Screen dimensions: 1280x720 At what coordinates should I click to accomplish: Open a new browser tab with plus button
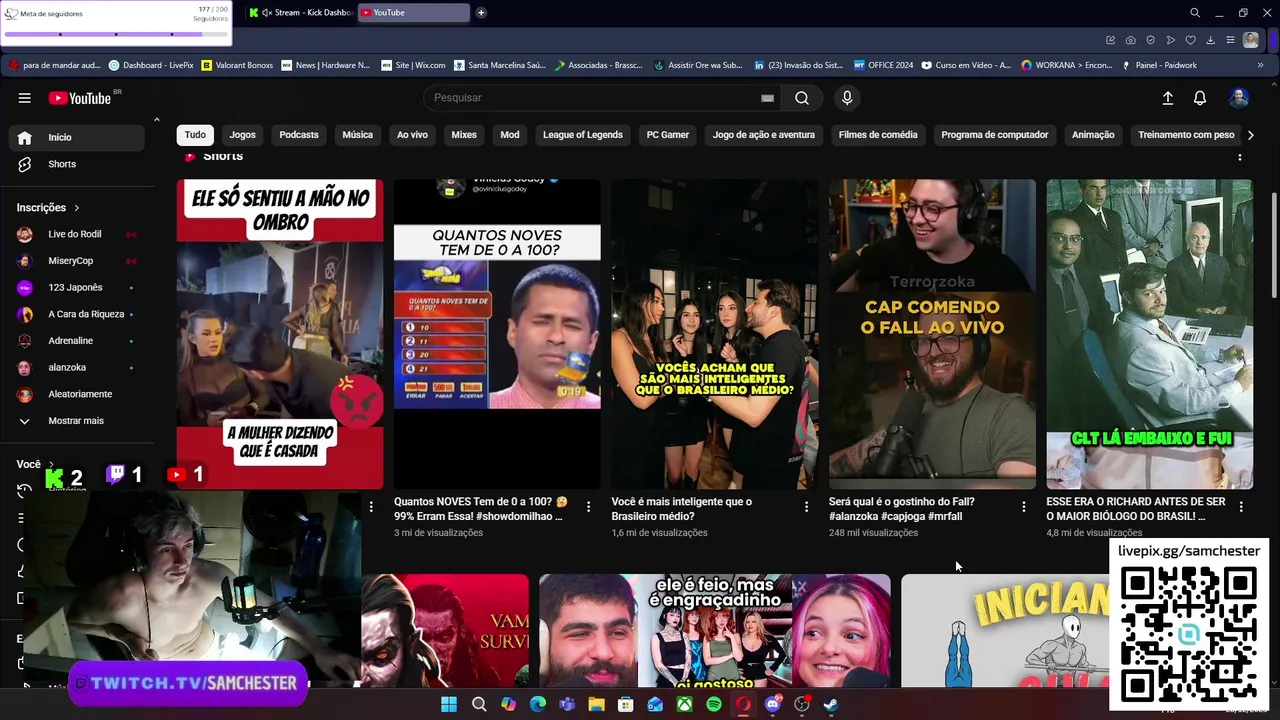(x=481, y=13)
